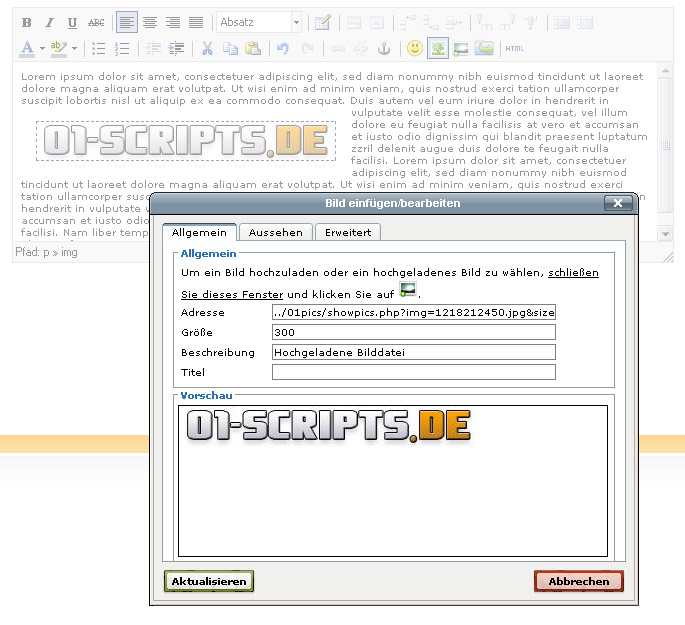Click the insert link chain icon
Image resolution: width=685 pixels, height=625 pixels.
pos(337,48)
